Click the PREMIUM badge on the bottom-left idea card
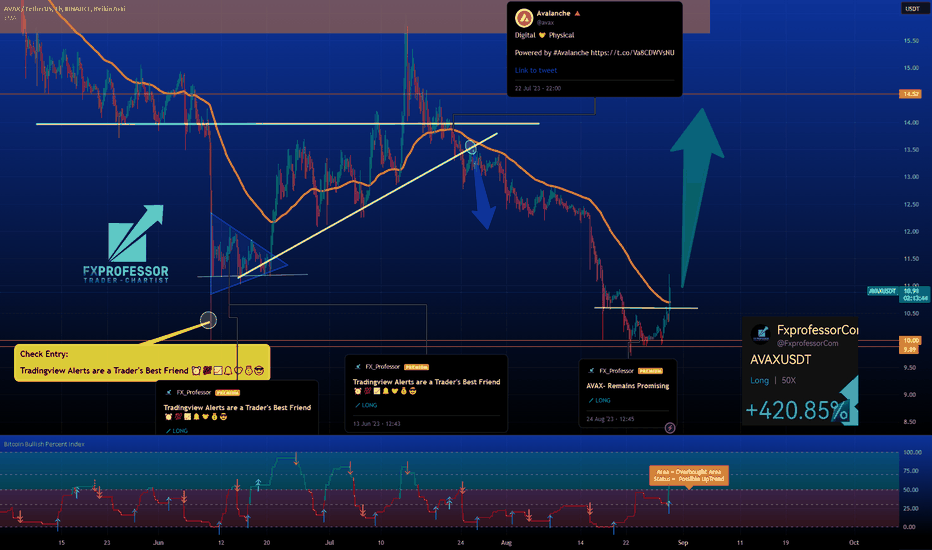This screenshot has height=550, width=932. tap(228, 393)
